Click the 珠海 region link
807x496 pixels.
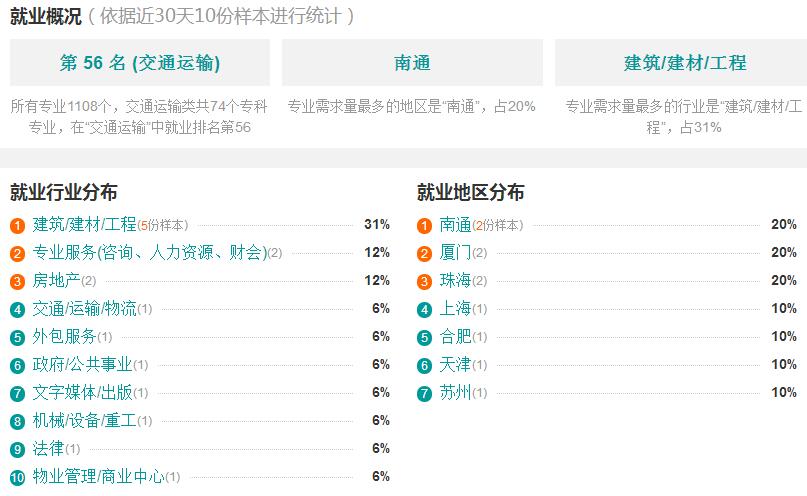click(x=455, y=280)
